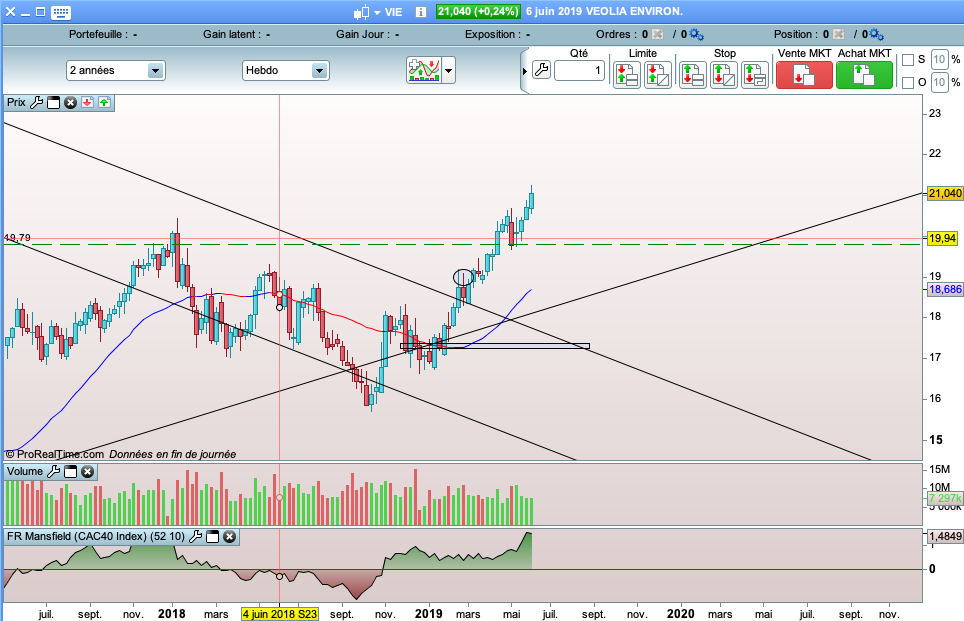Click the green Achat MKT buy button
This screenshot has height=621, width=964.
tap(864, 75)
